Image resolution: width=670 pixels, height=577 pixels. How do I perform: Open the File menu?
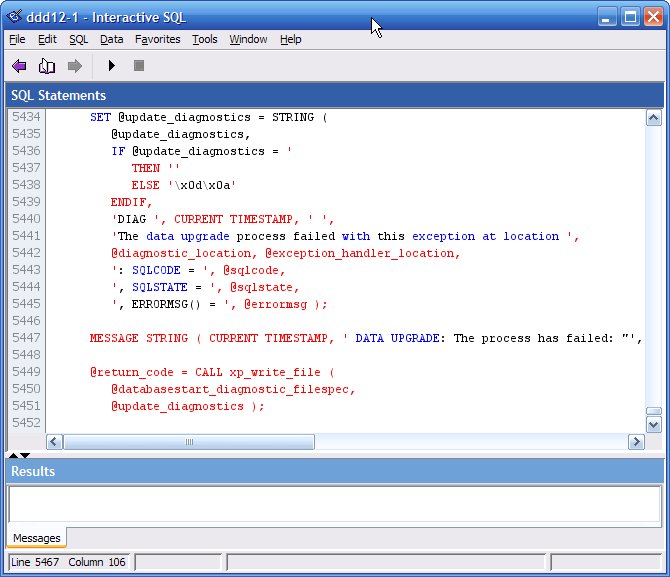pyautogui.click(x=17, y=39)
